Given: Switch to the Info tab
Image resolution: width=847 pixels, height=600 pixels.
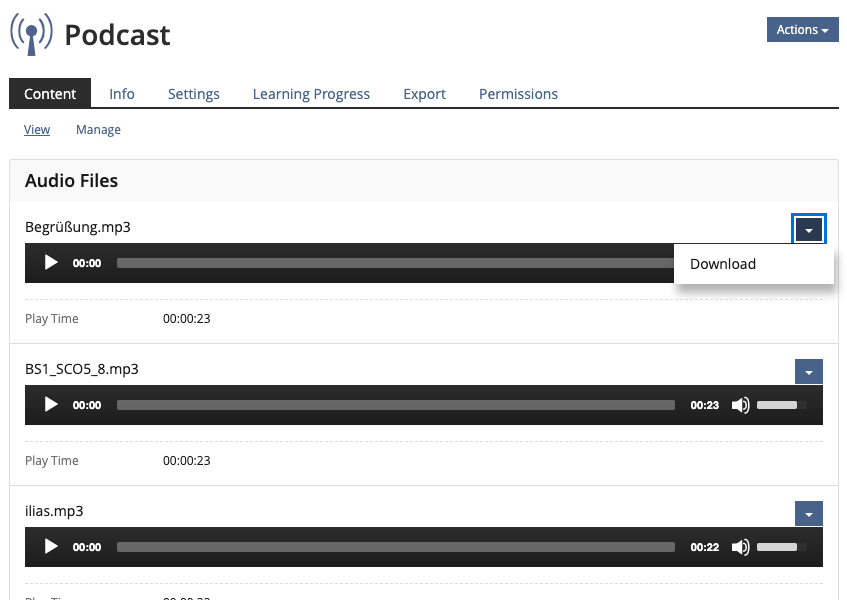Looking at the screenshot, I should click(122, 94).
